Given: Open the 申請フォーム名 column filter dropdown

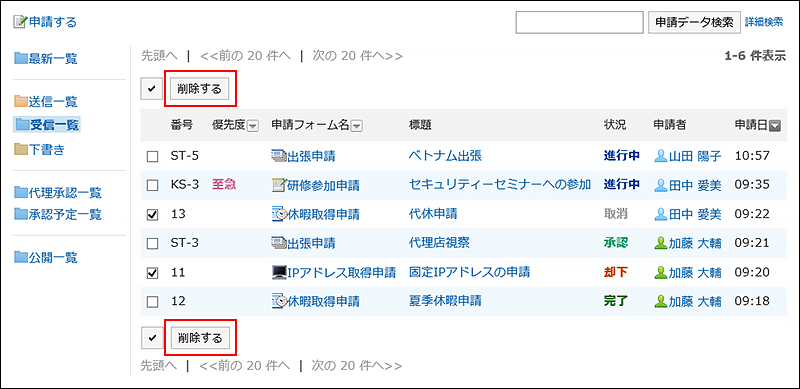Looking at the screenshot, I should click(x=357, y=126).
